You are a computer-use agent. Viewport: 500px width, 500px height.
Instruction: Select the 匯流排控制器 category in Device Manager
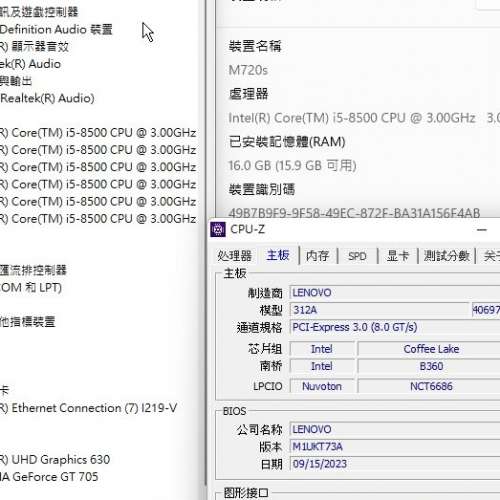pyautogui.click(x=33, y=270)
